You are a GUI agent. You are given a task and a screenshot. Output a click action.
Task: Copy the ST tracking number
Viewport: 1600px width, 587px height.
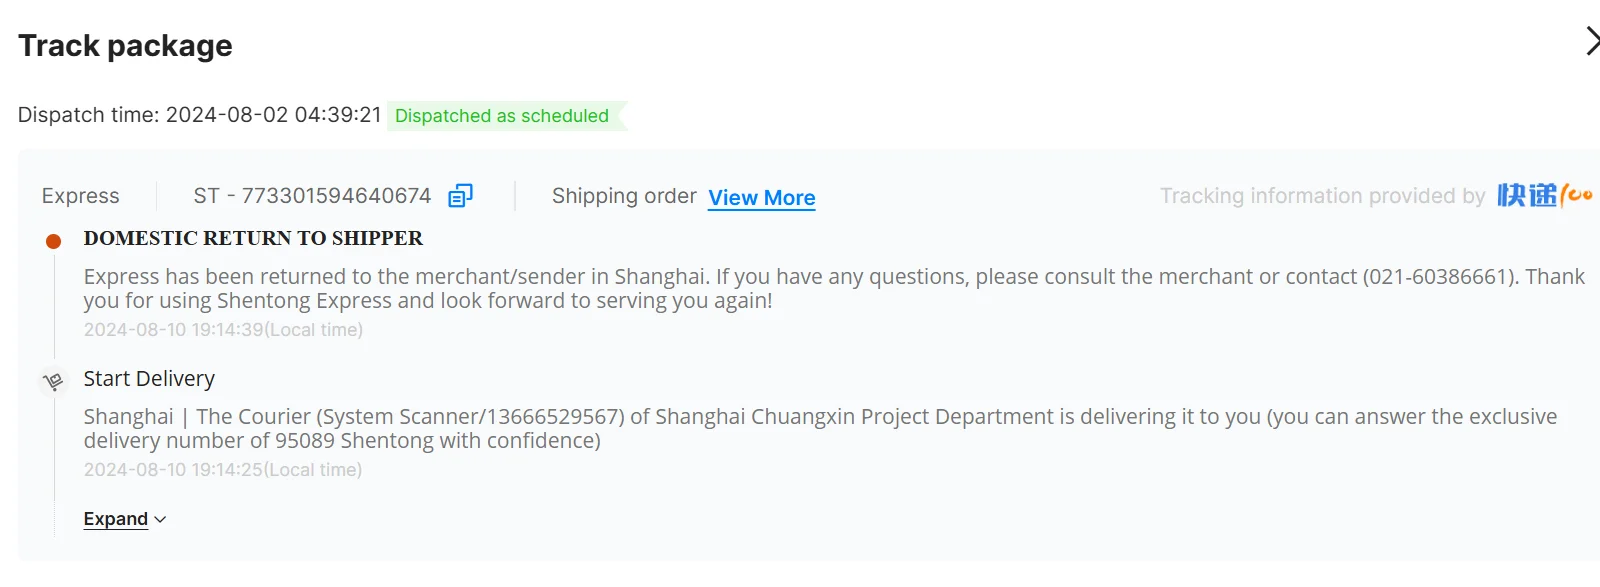(x=460, y=196)
